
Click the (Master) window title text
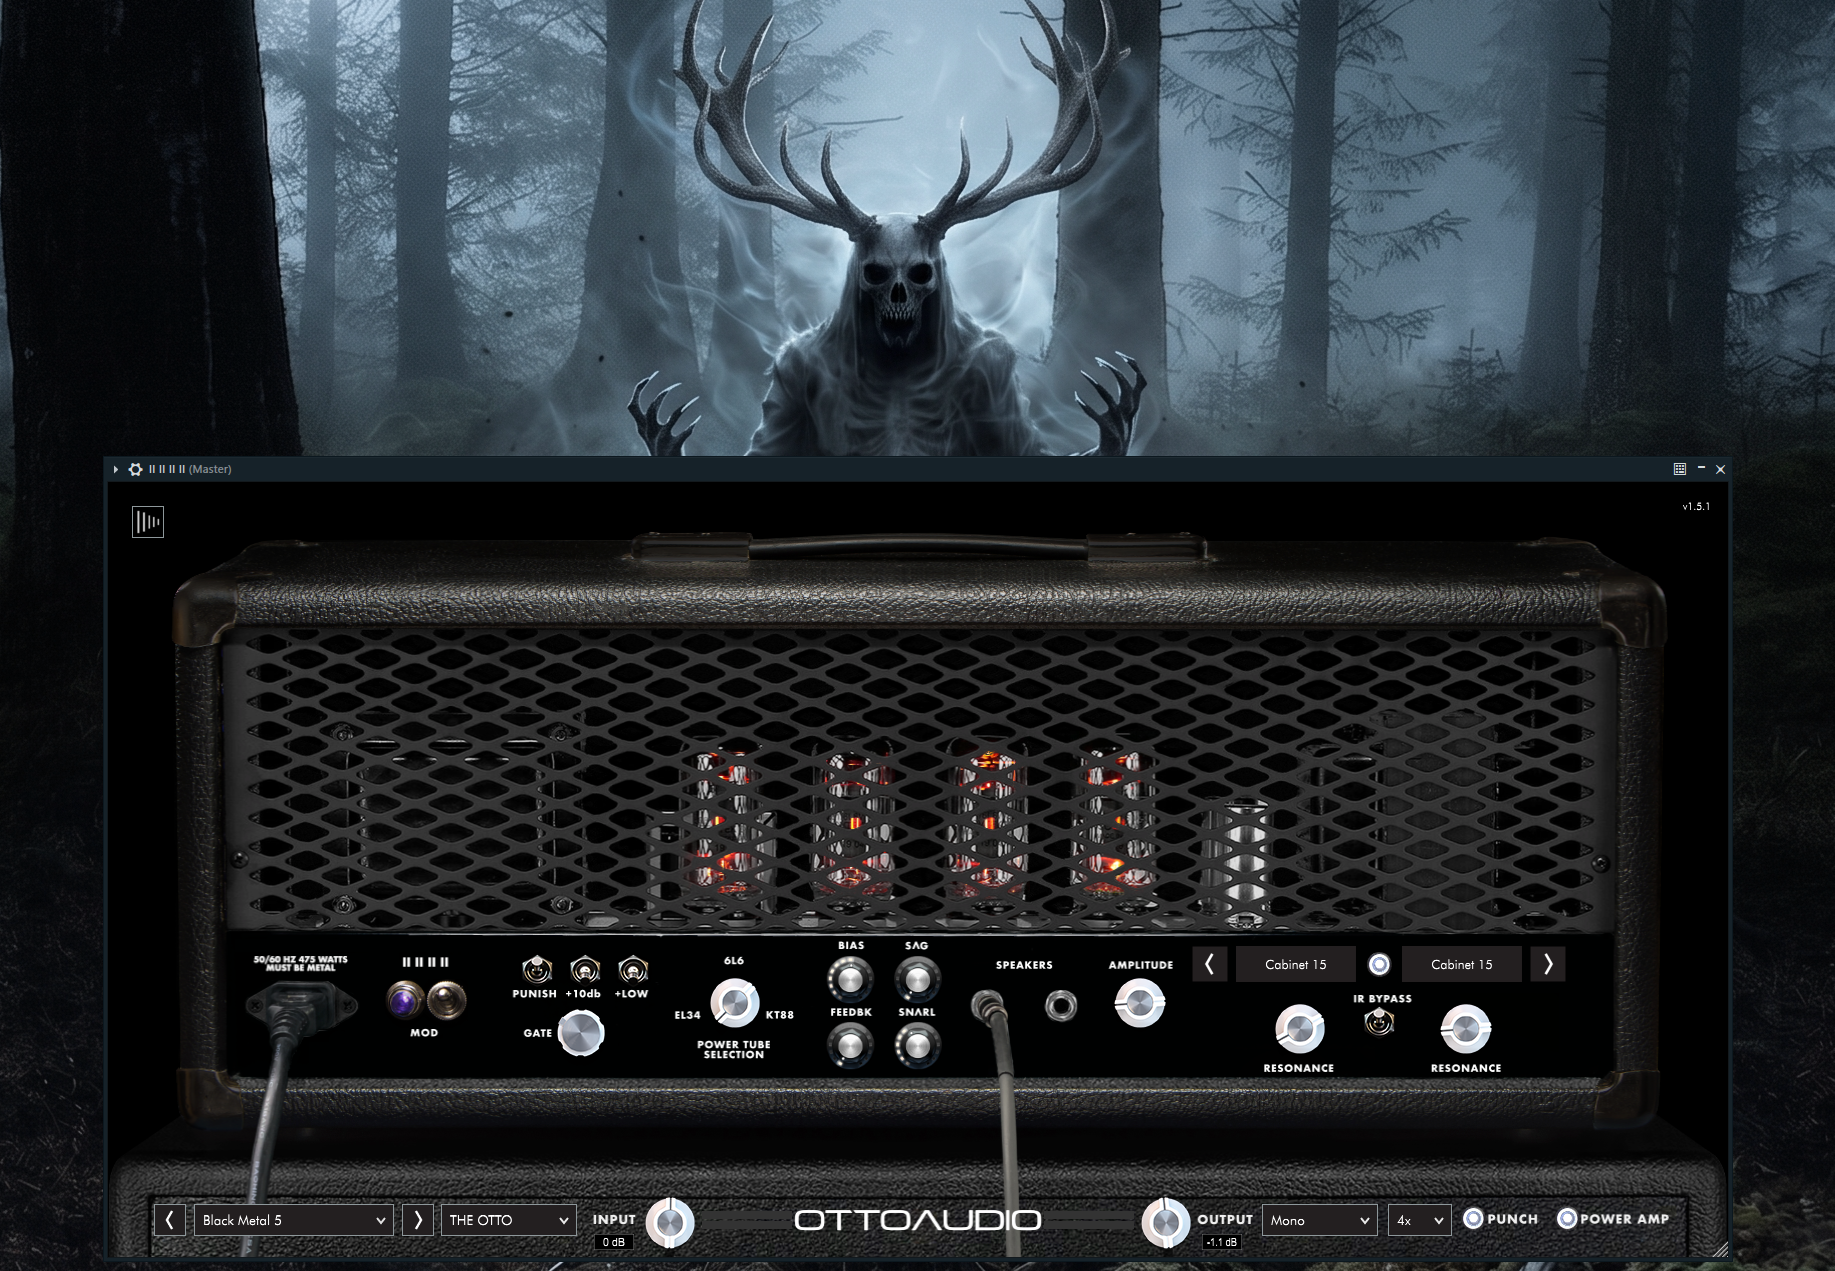[x=210, y=469]
